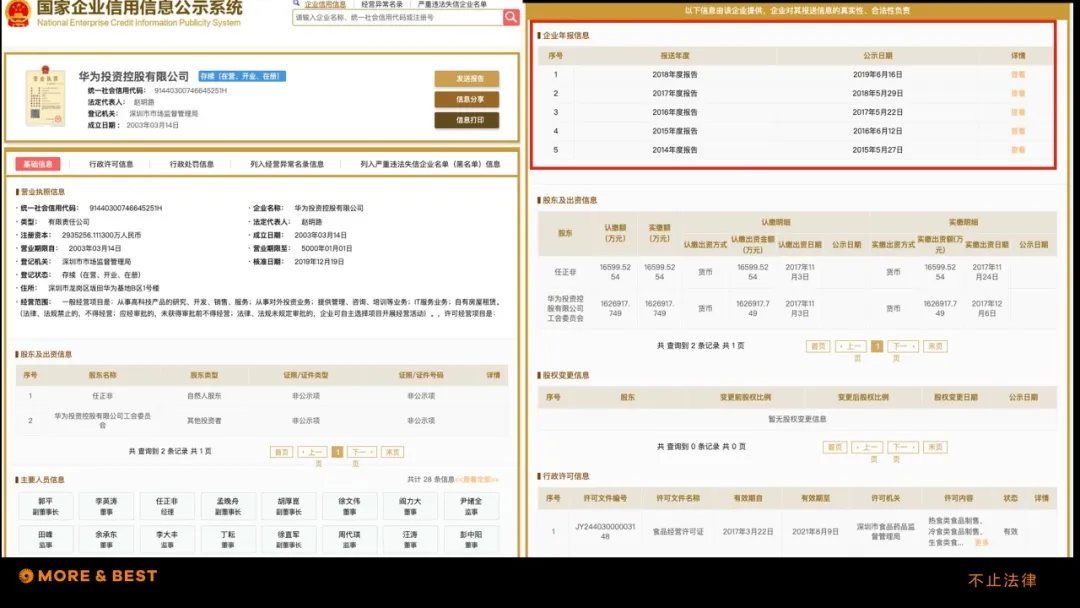
Task: View details of the 2016年度报告 row
Action: click(x=1018, y=112)
